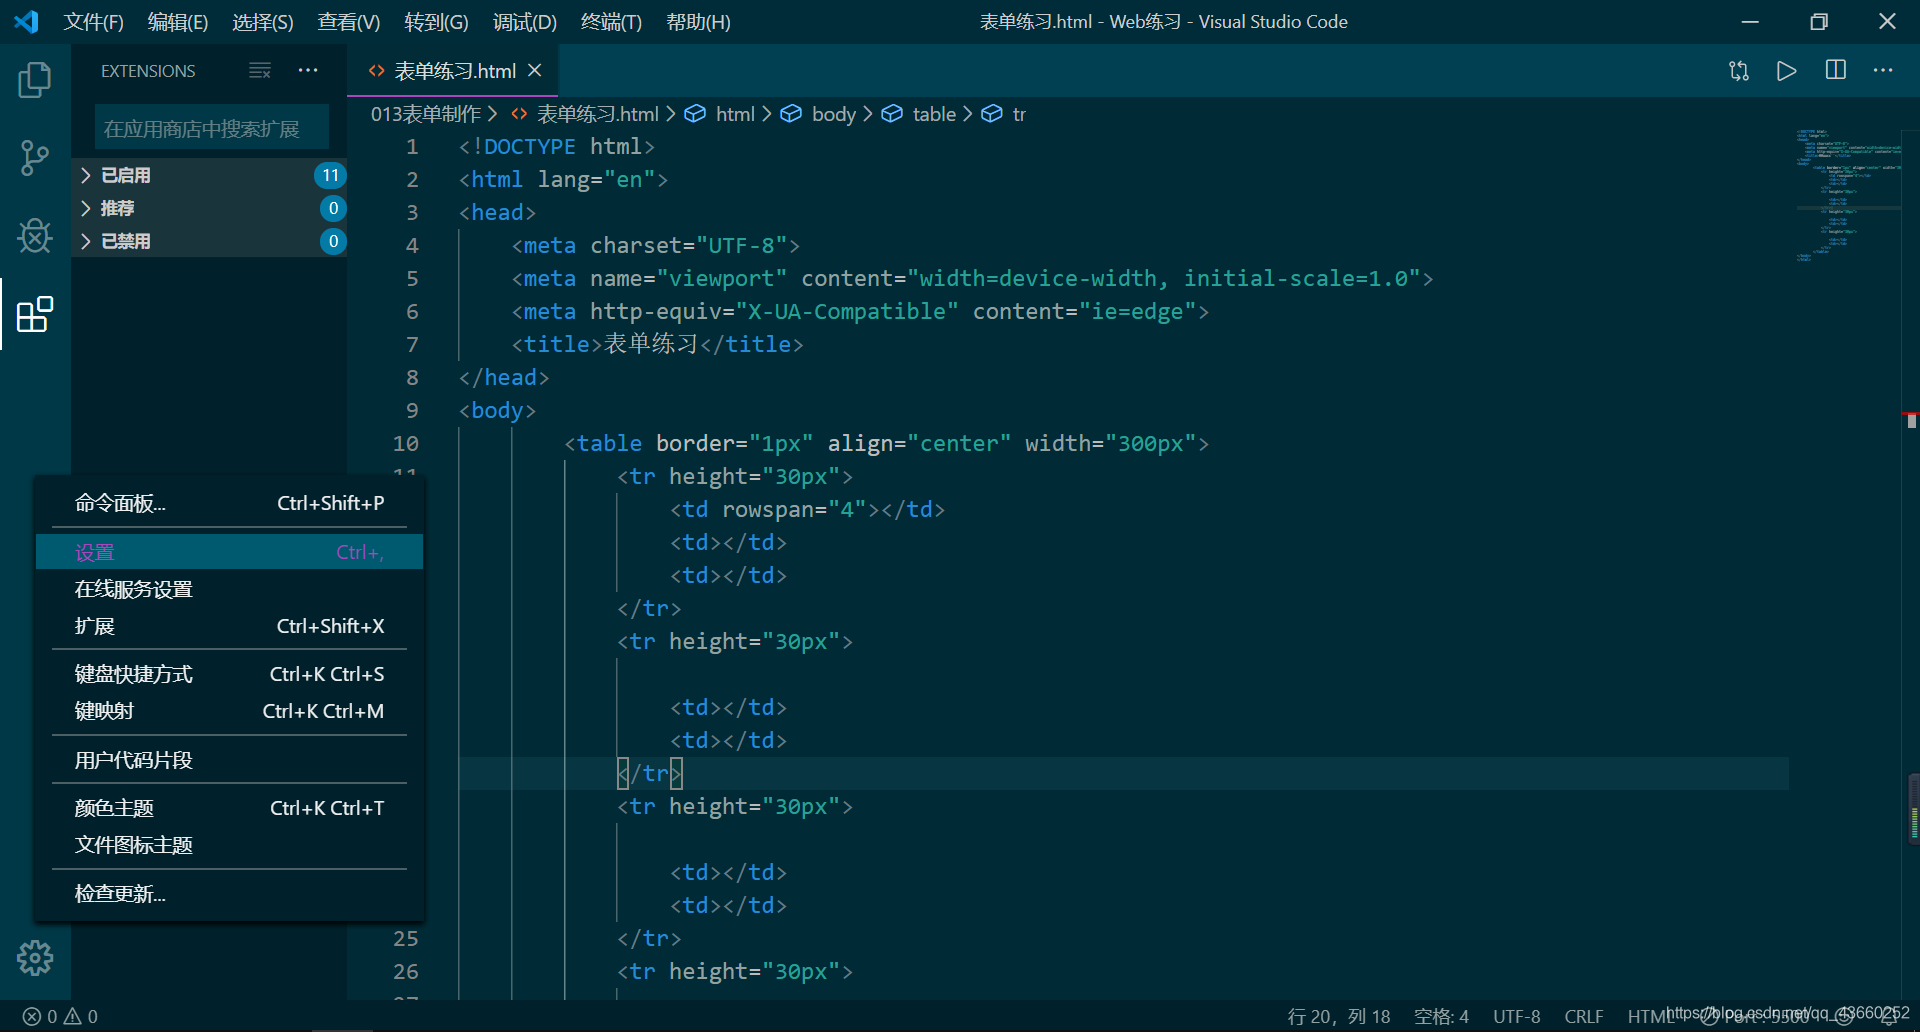Click line number 10 in gutter
1920x1032 pixels.
tap(405, 443)
